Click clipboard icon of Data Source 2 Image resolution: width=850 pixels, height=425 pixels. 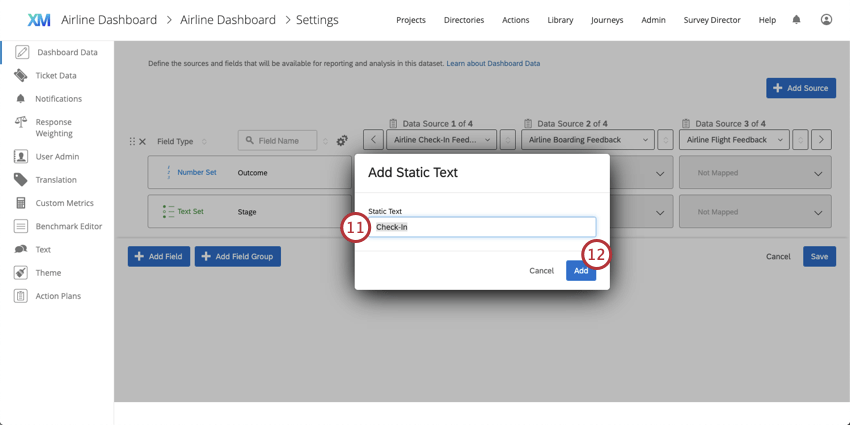click(x=528, y=124)
